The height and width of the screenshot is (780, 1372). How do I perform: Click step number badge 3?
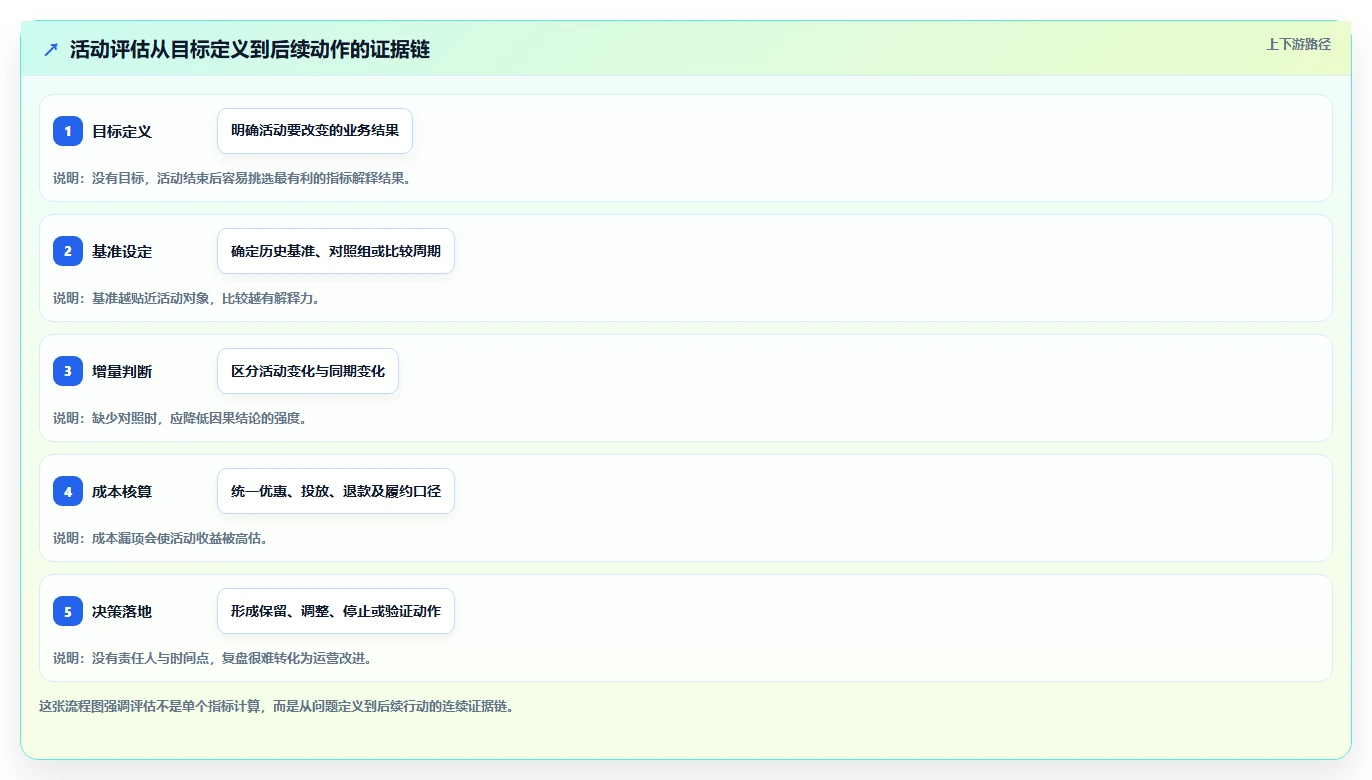point(68,371)
